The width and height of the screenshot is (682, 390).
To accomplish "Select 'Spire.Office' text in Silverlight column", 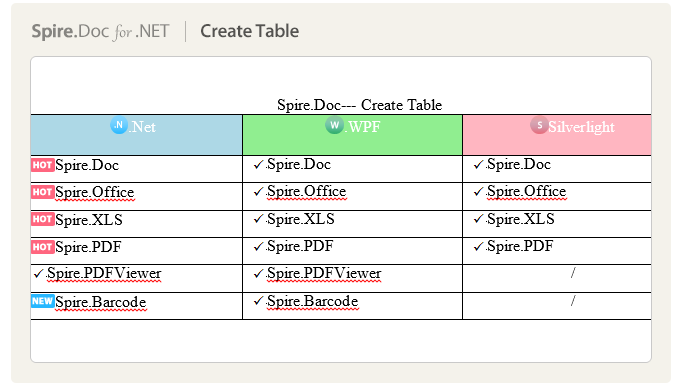I will click(527, 191).
